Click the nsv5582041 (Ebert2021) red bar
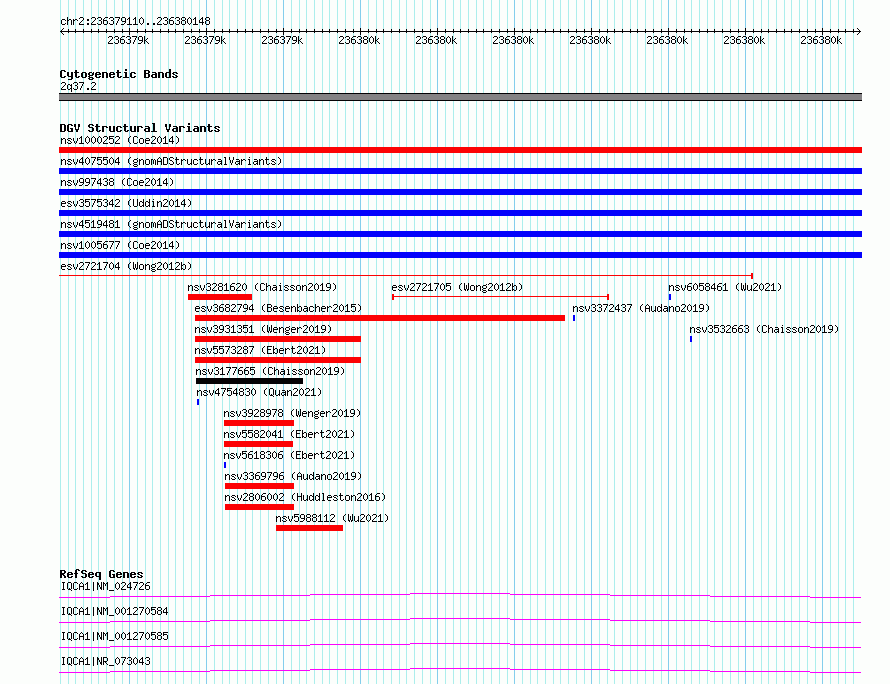 (258, 444)
